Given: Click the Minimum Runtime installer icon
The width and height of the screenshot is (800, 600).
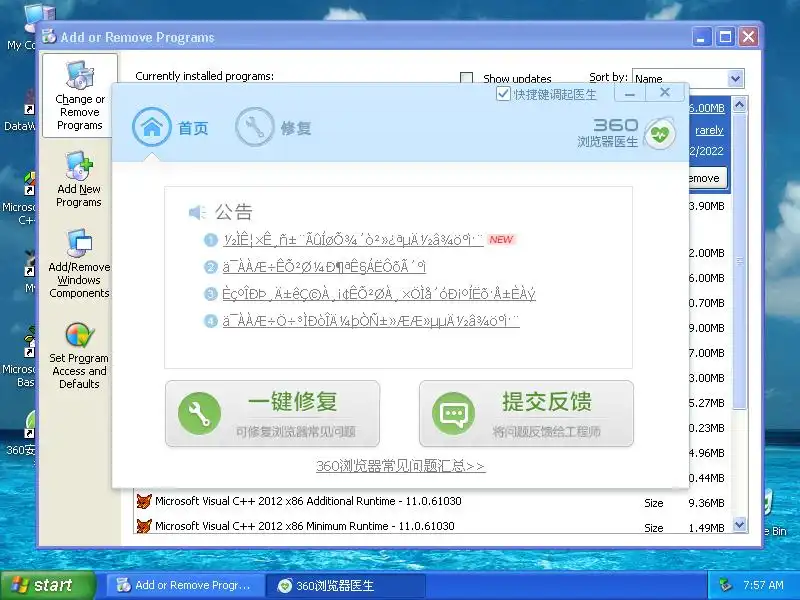Looking at the screenshot, I should tap(144, 526).
